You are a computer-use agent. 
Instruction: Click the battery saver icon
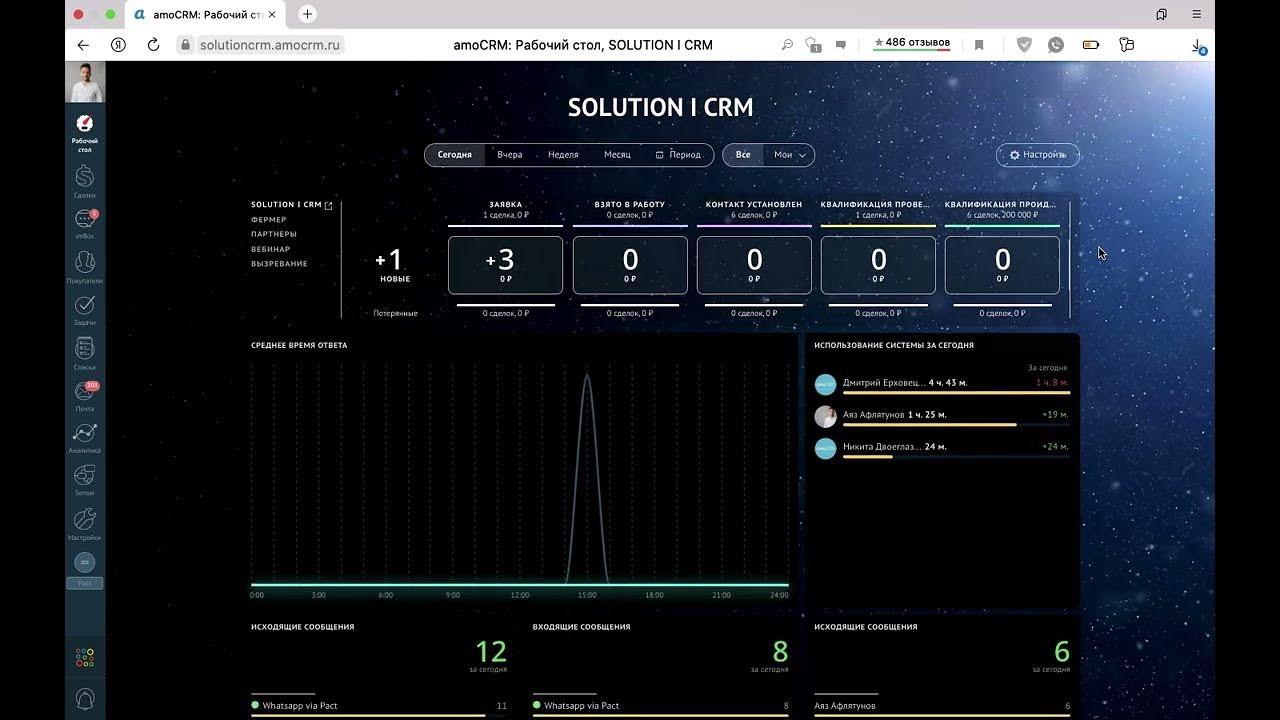(x=1091, y=45)
